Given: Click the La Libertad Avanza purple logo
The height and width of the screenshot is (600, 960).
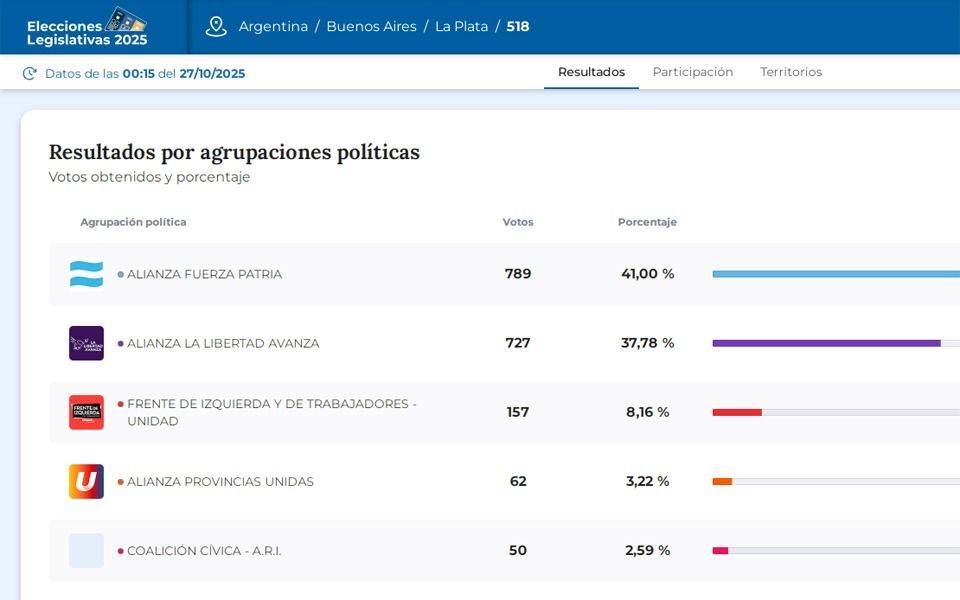Looking at the screenshot, I should [x=86, y=343].
